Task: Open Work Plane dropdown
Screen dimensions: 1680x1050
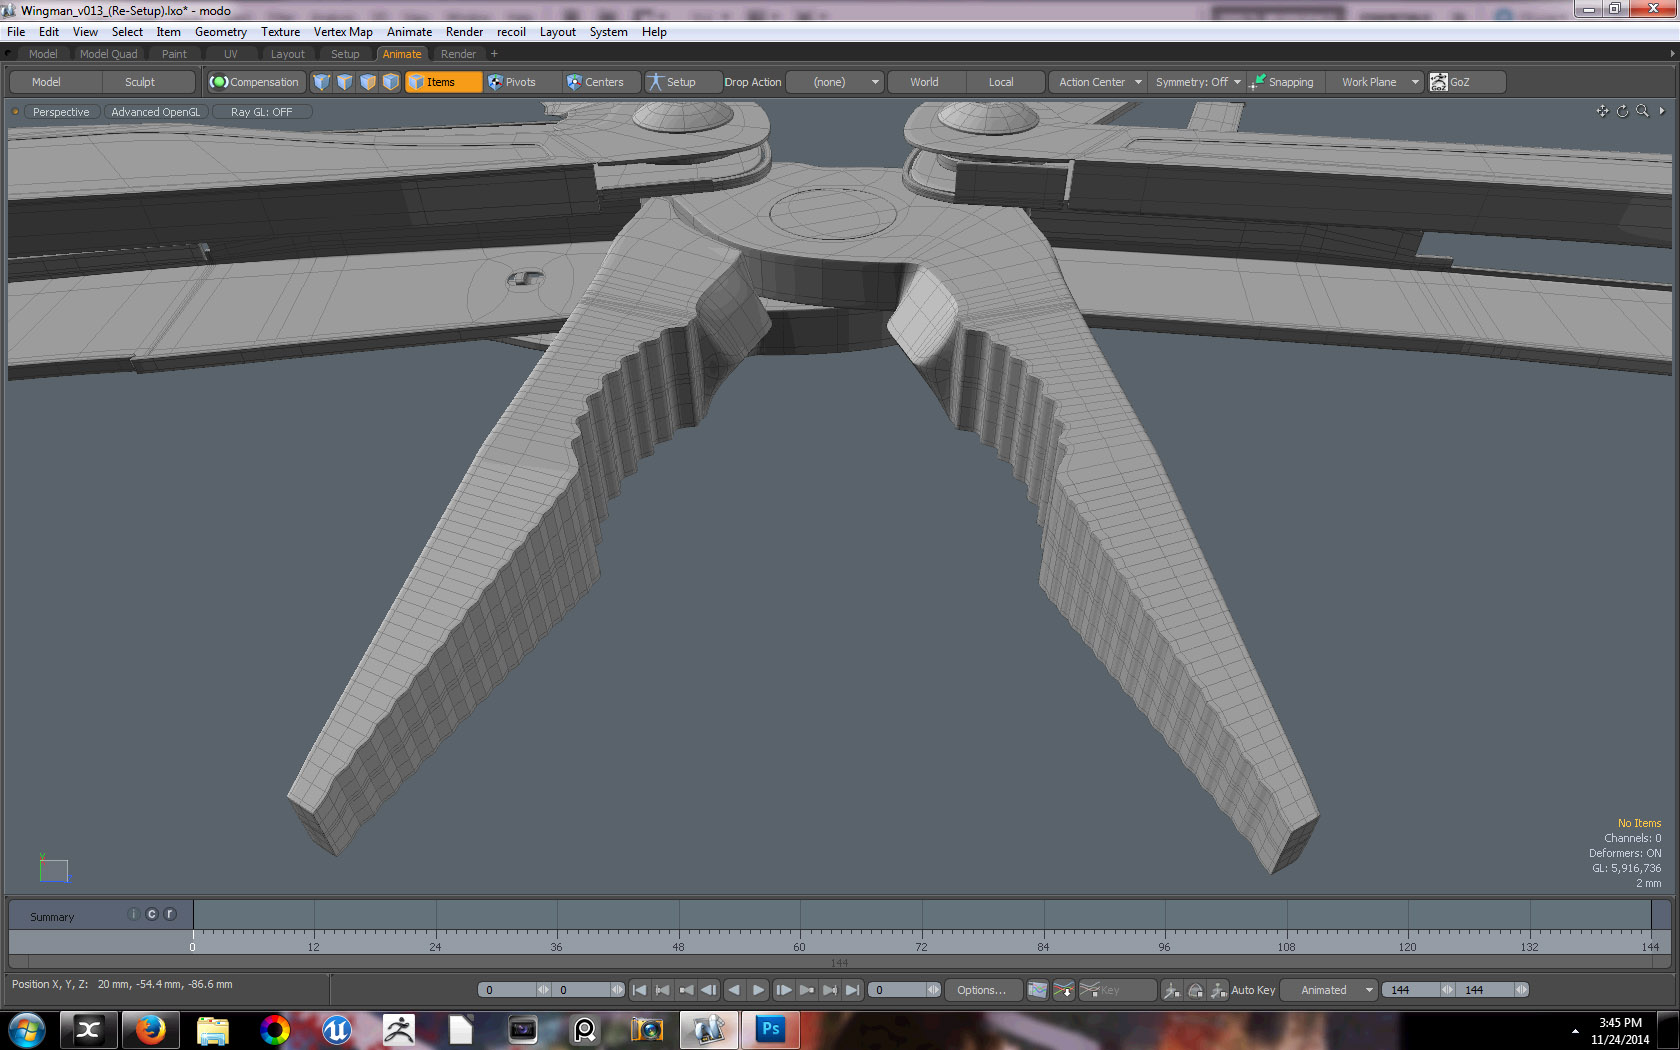Action: (x=1377, y=82)
